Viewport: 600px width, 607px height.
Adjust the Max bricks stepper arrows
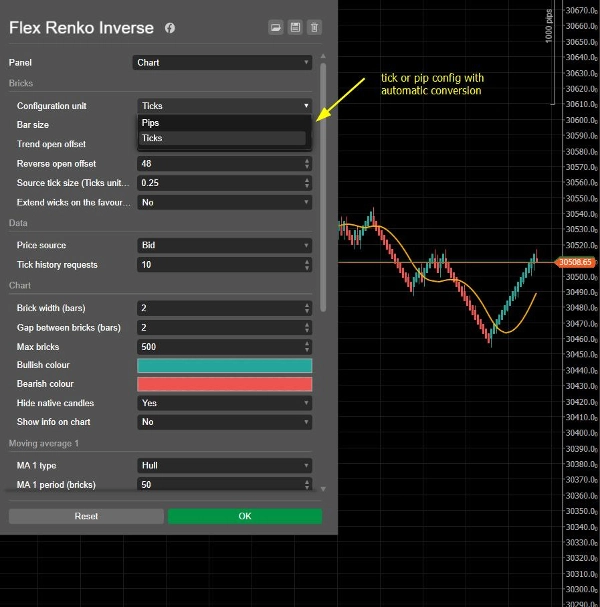click(x=307, y=347)
